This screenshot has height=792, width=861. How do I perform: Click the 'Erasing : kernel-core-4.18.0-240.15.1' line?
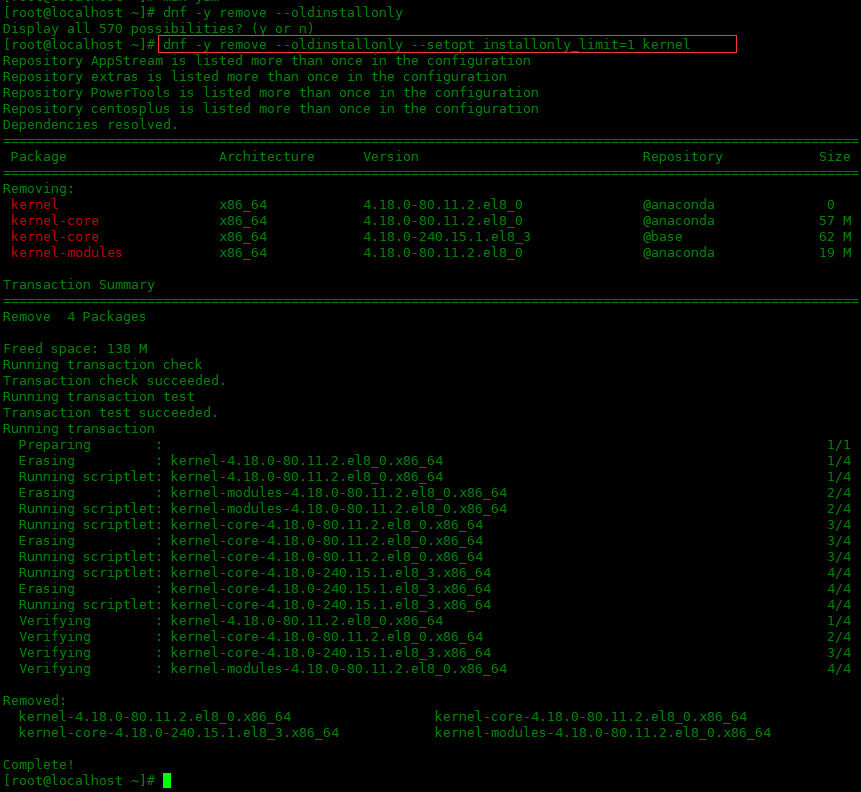434,589
